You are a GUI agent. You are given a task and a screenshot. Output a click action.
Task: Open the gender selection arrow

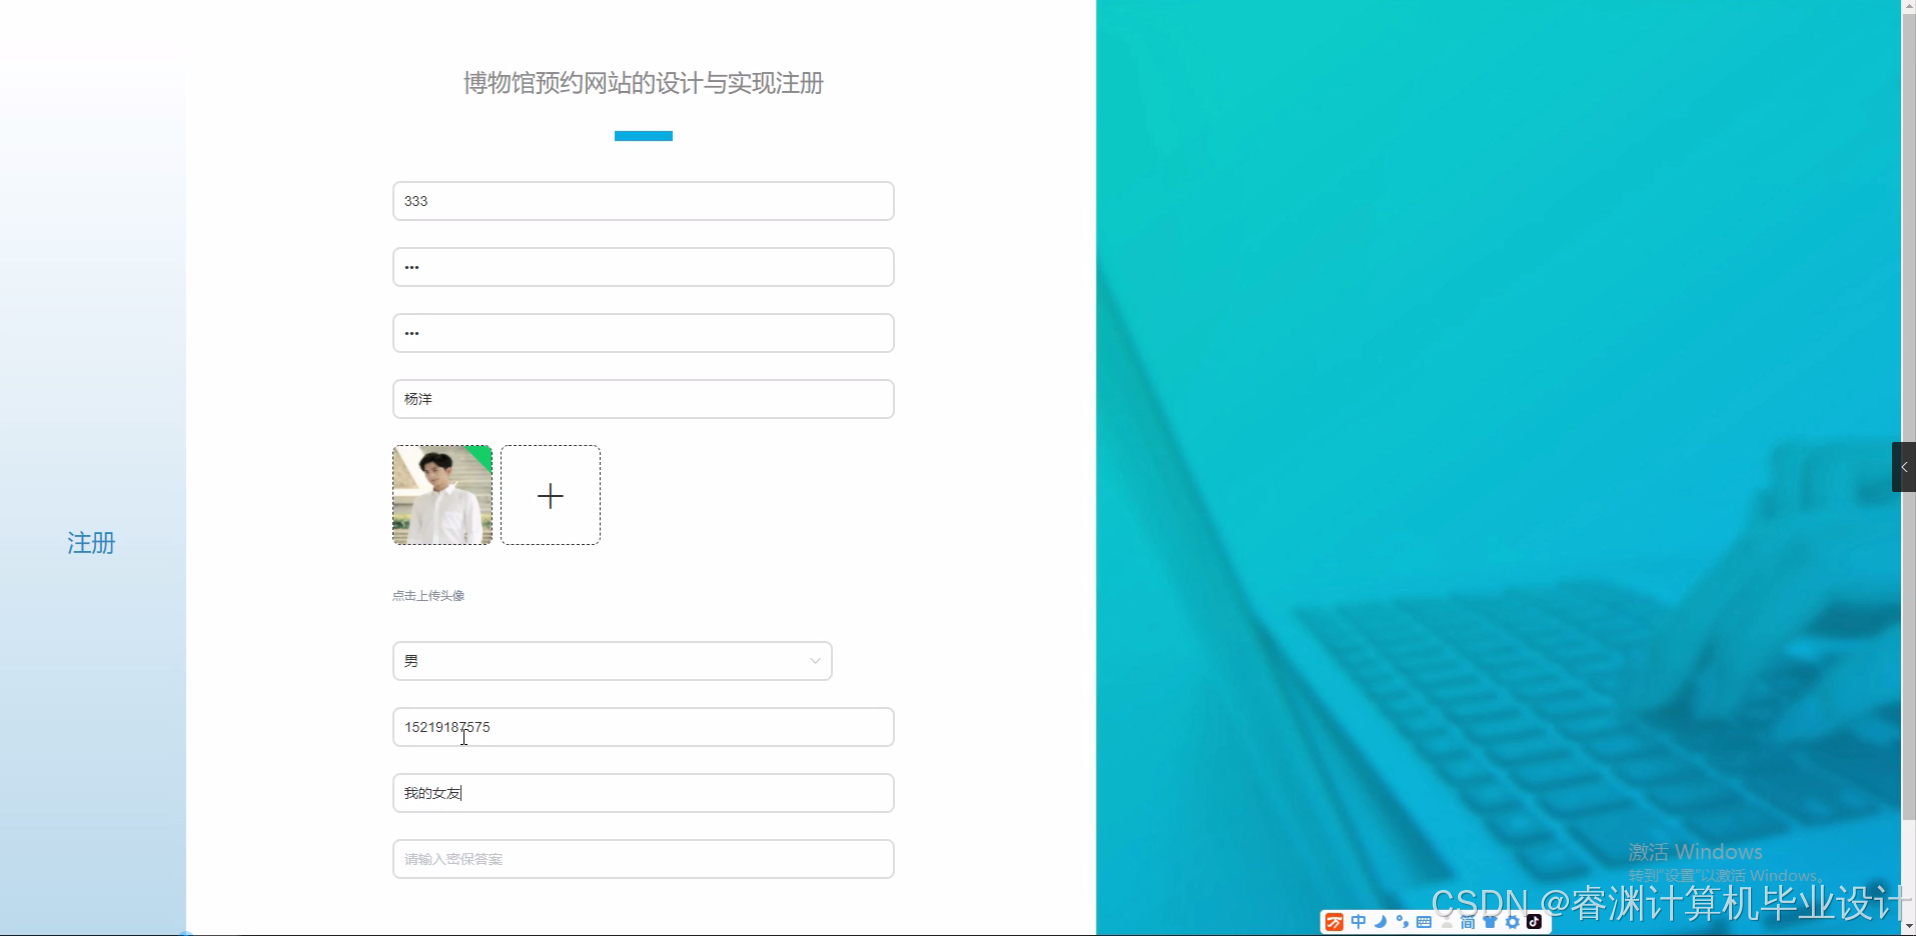coord(815,660)
